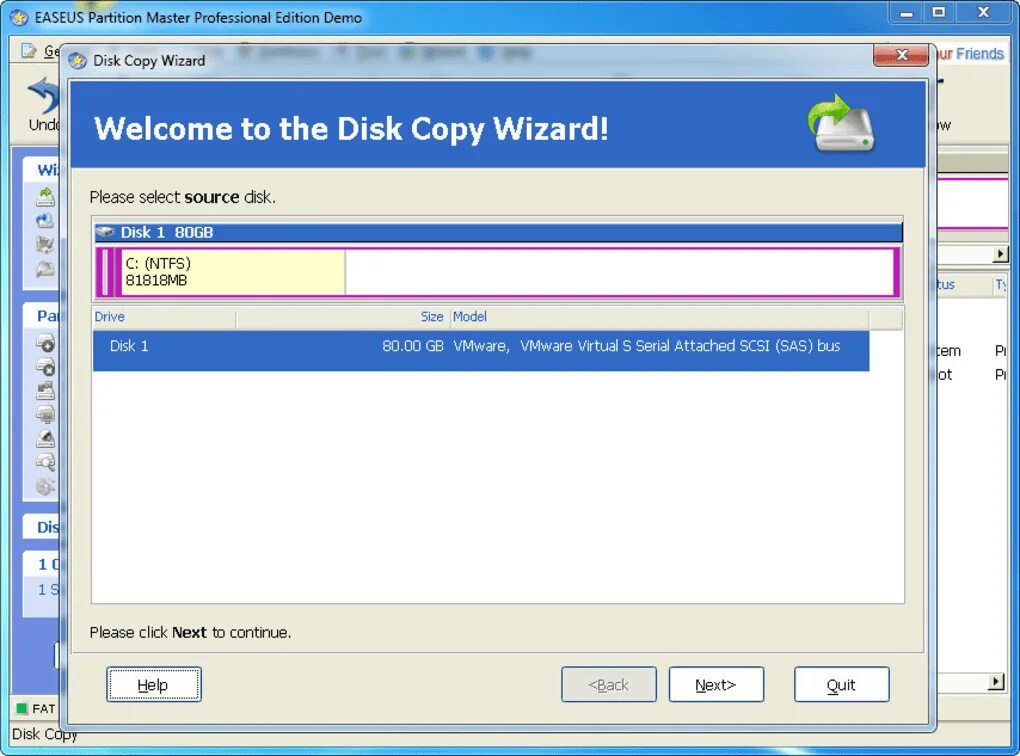1020x756 pixels.
Task: Click the green-arrow drive icon under Wizards
Action: coord(46,196)
